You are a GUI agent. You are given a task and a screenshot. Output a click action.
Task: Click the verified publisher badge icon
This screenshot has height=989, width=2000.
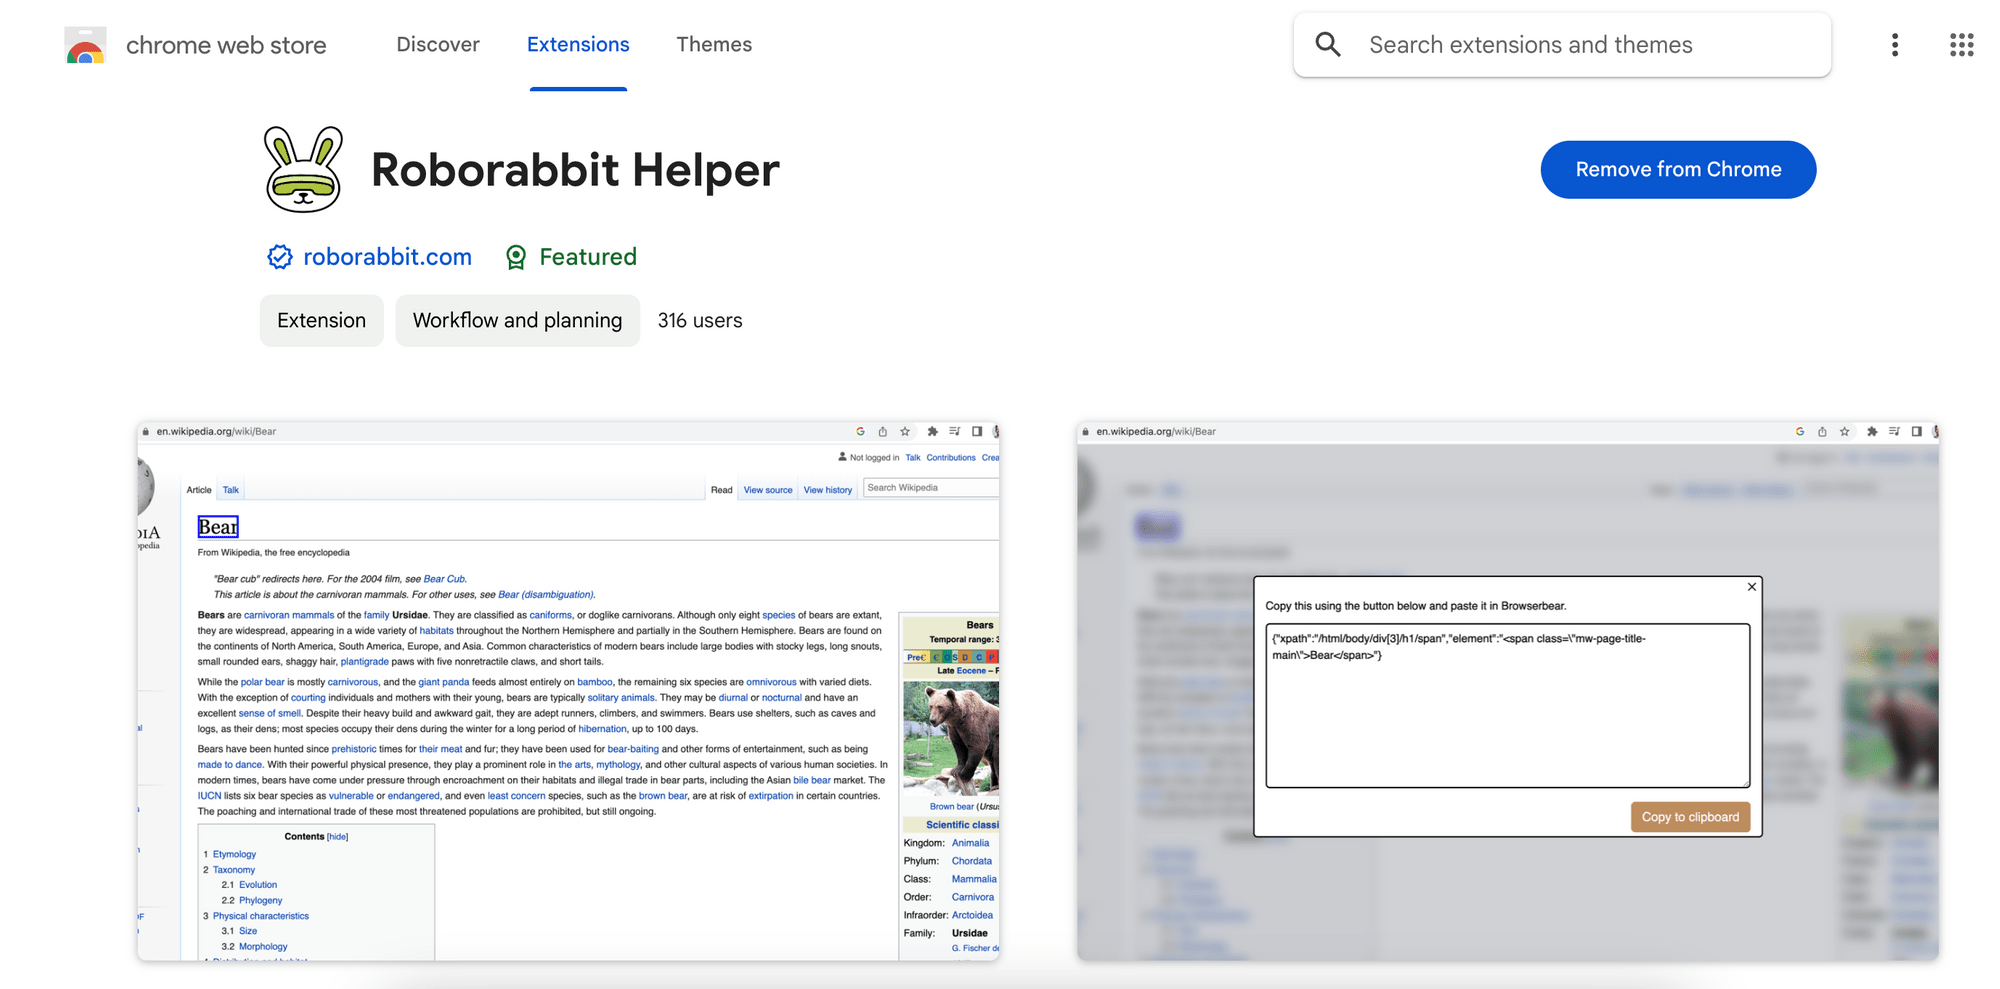click(x=279, y=257)
